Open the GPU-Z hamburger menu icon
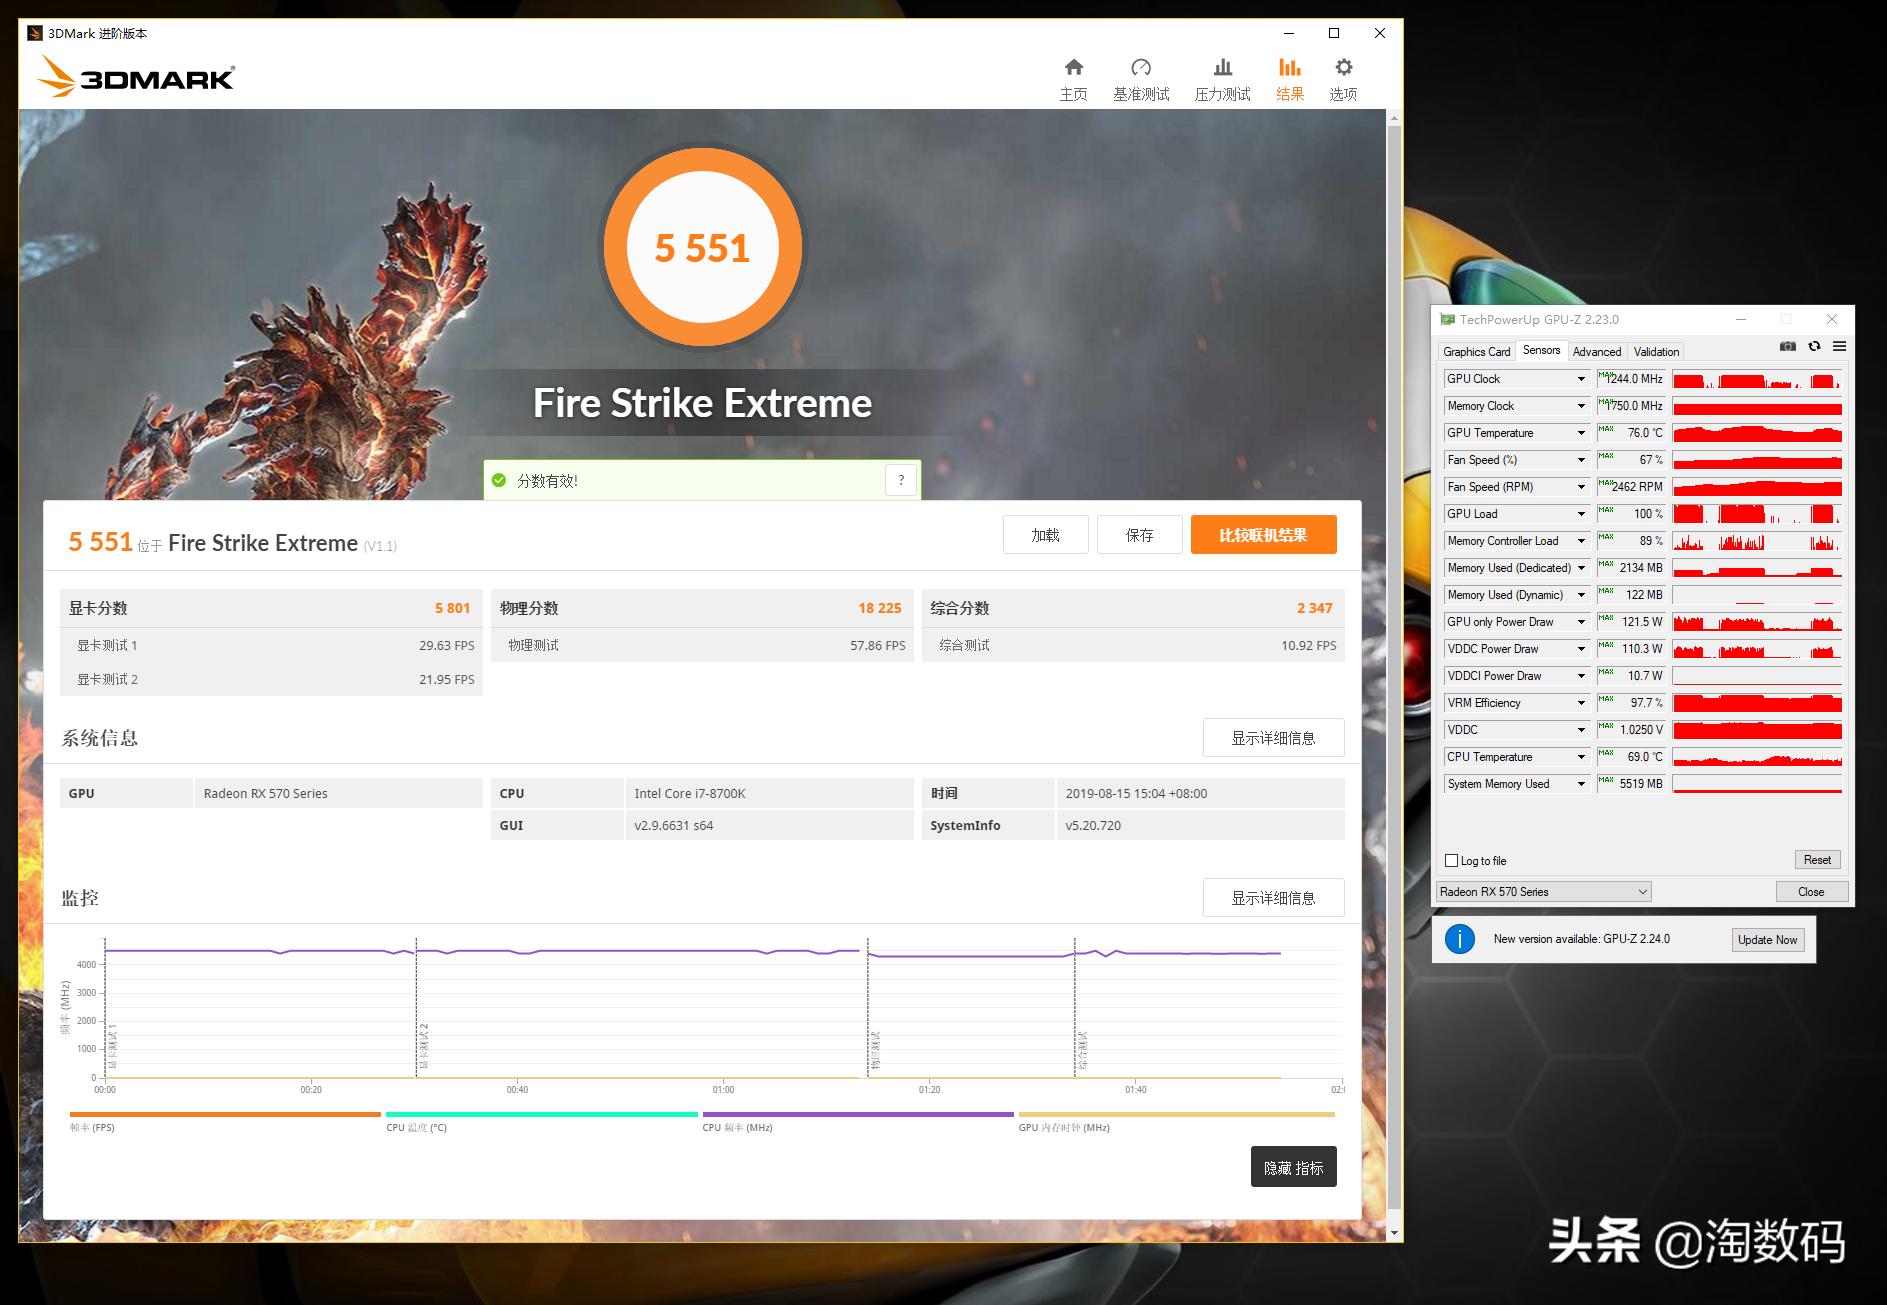 click(1840, 347)
